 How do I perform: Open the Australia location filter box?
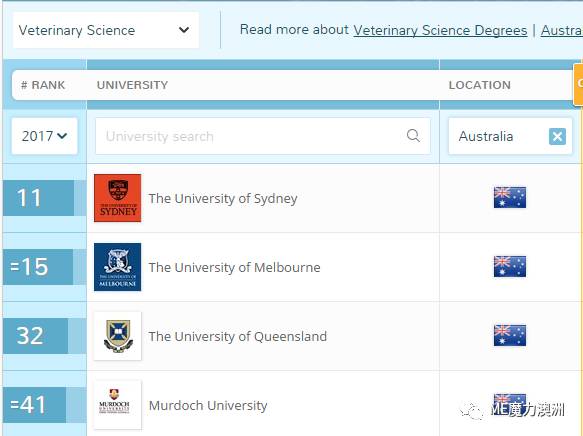click(x=510, y=136)
